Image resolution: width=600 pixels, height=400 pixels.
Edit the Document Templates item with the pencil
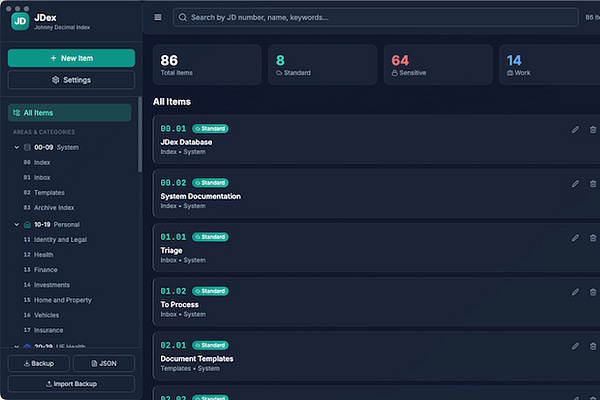(x=575, y=346)
